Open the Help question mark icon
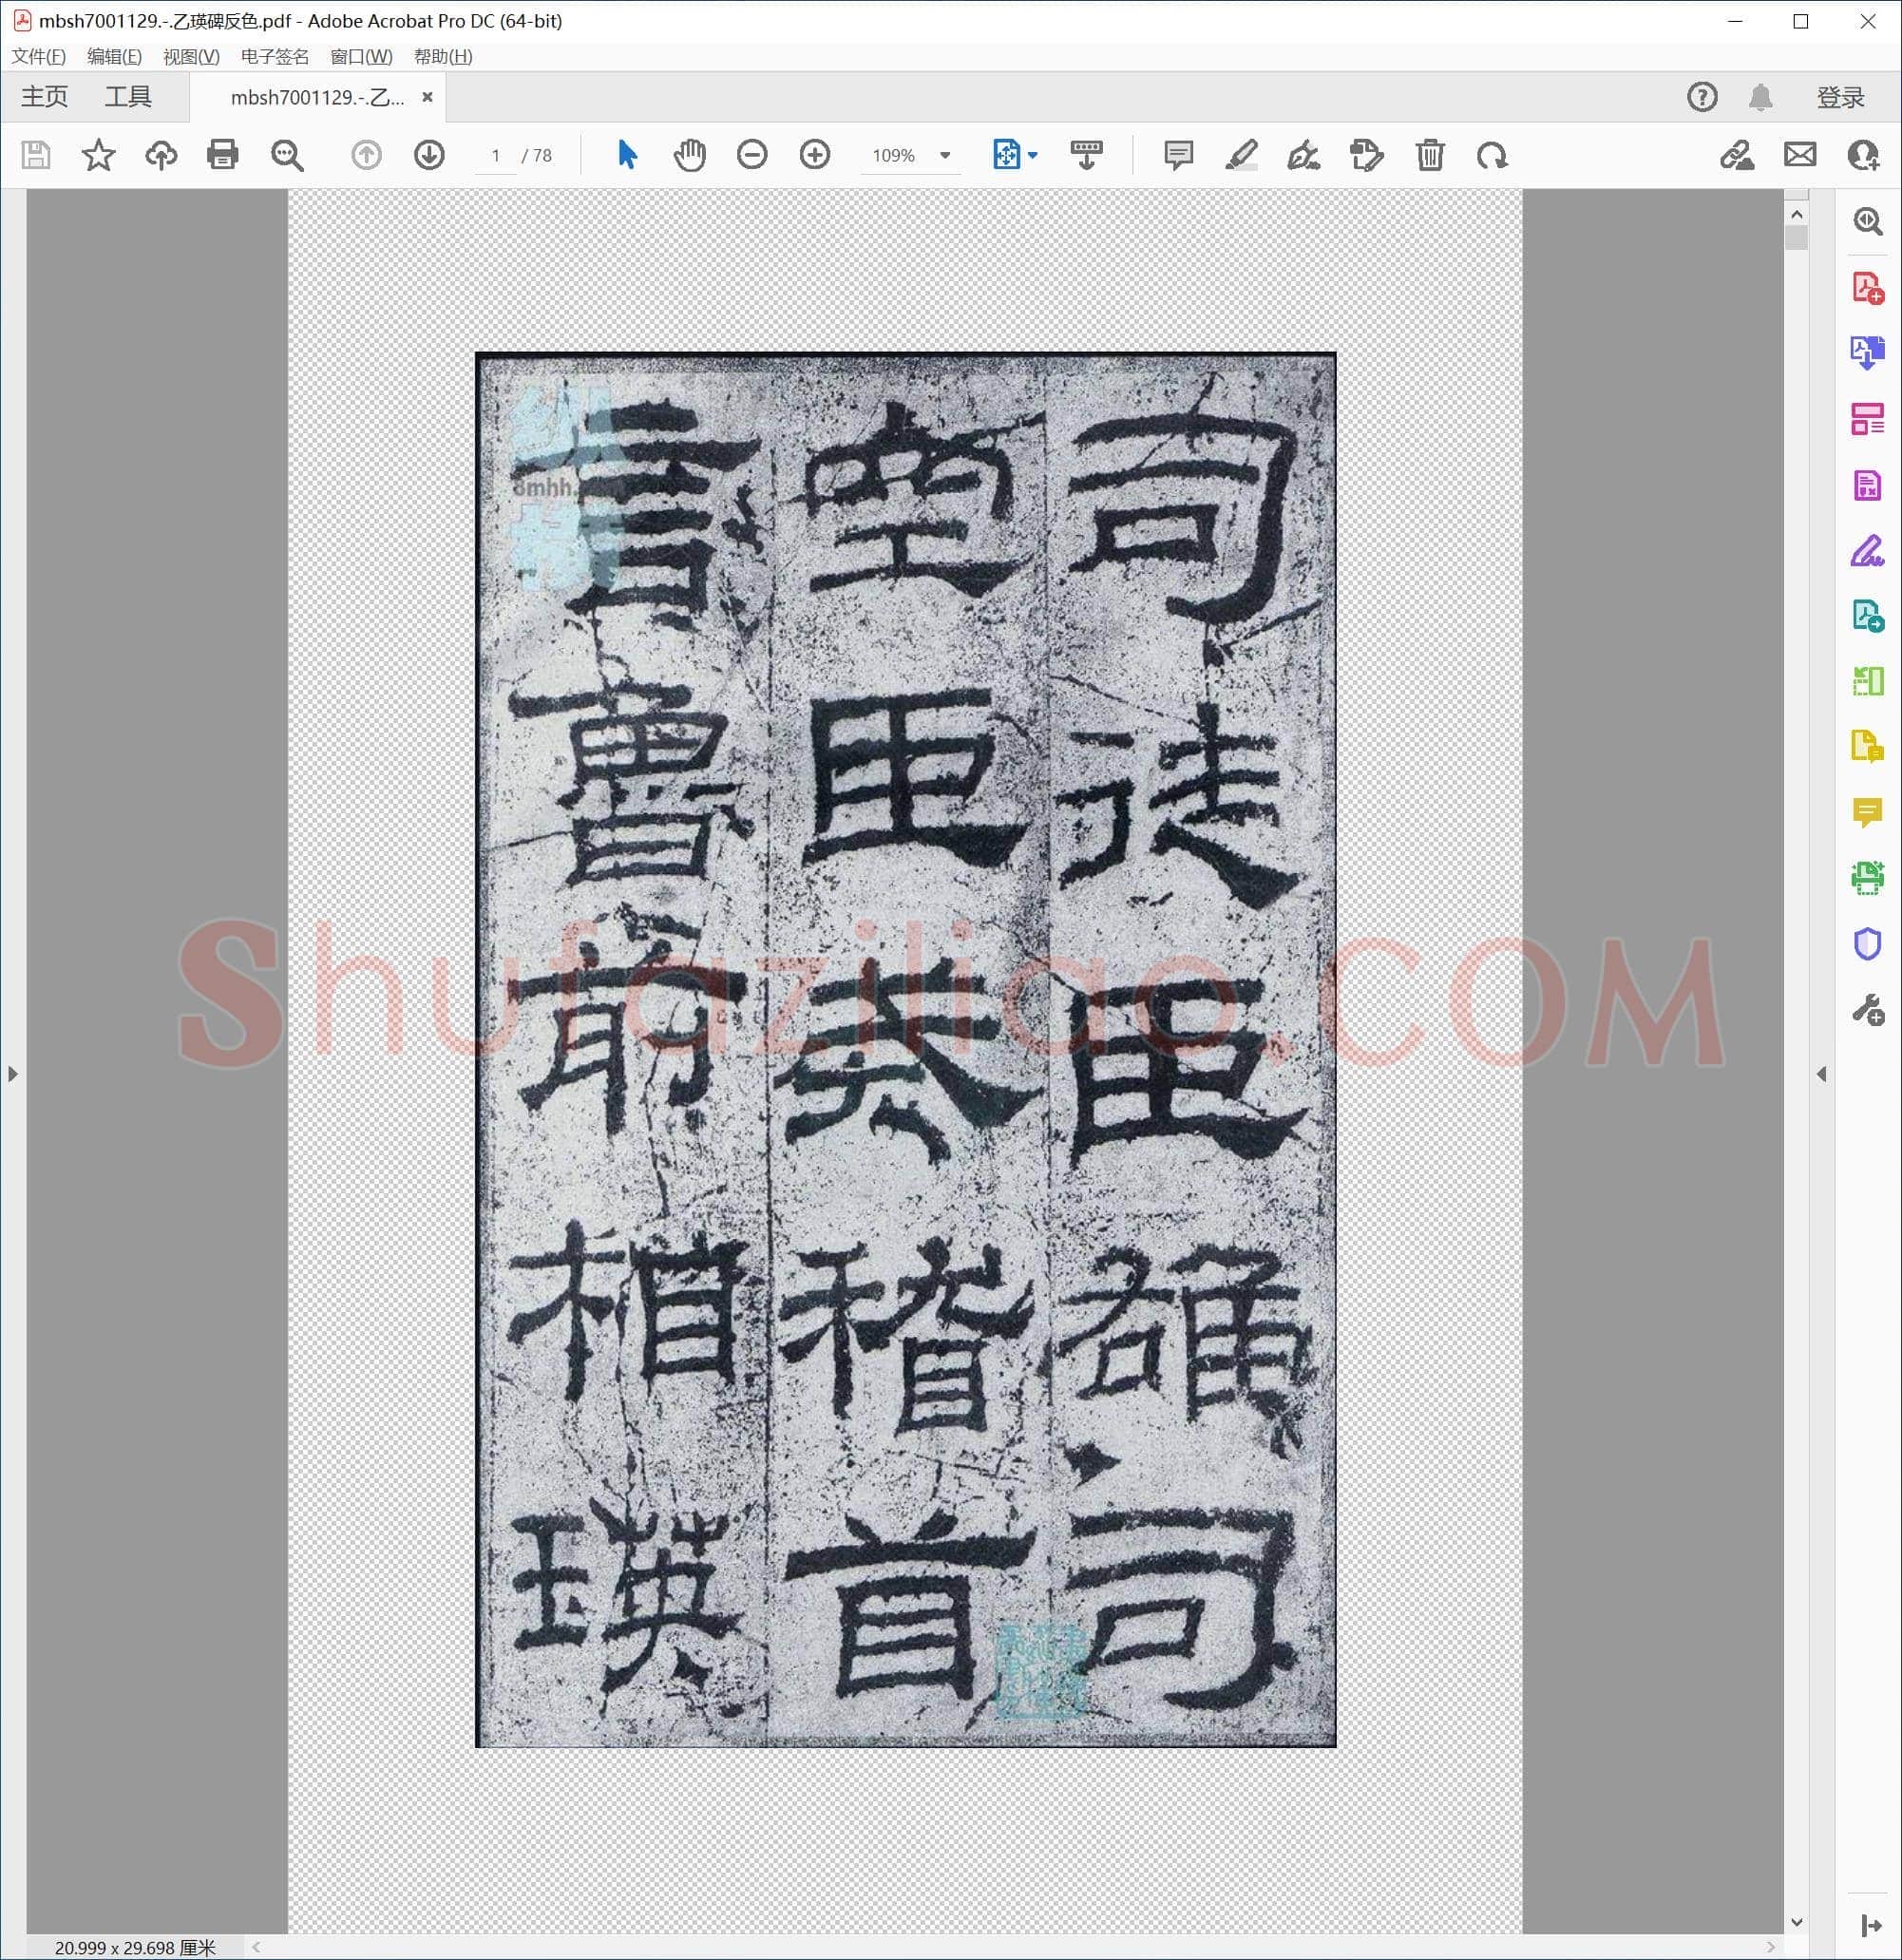 click(x=1702, y=97)
